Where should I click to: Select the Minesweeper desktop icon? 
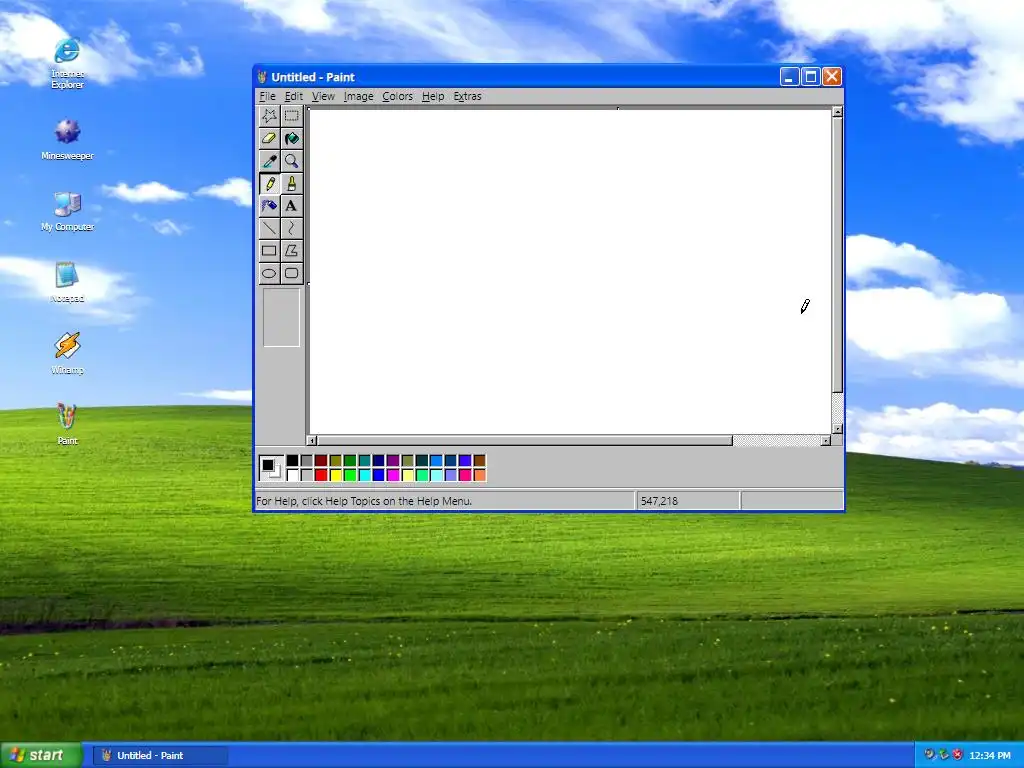[x=67, y=139]
